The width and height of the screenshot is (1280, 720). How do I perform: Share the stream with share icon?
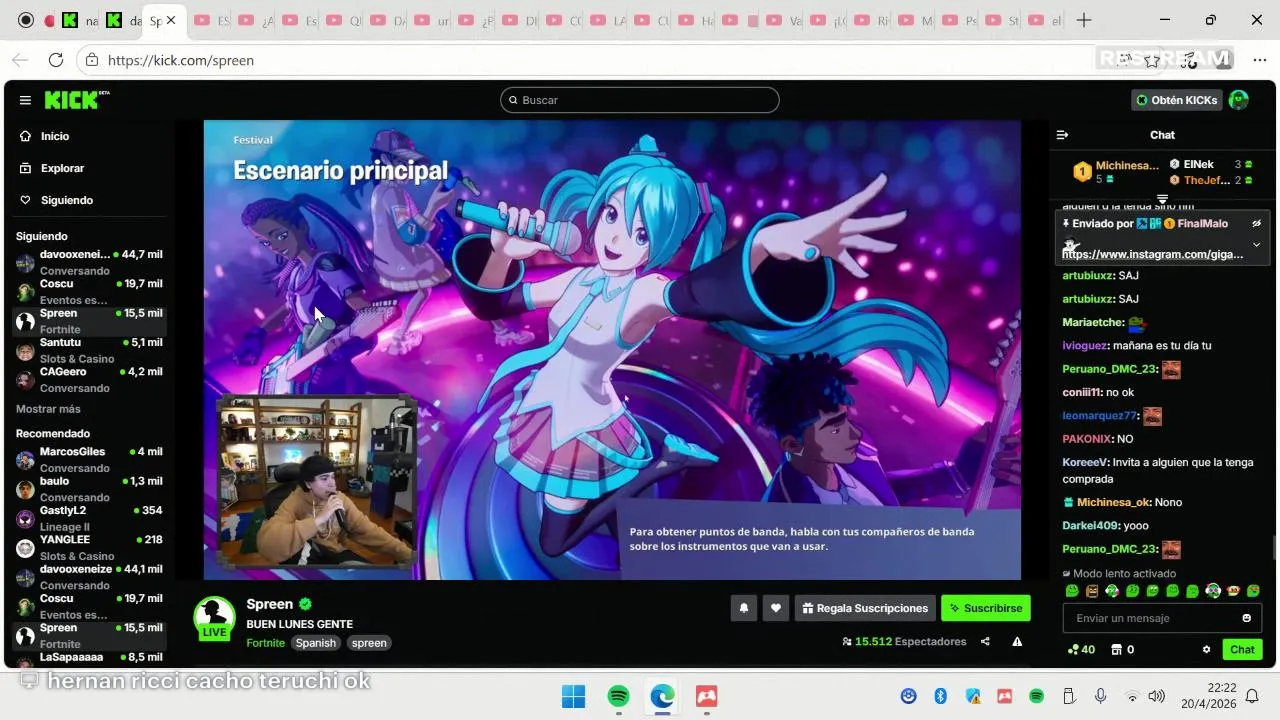pyautogui.click(x=985, y=642)
